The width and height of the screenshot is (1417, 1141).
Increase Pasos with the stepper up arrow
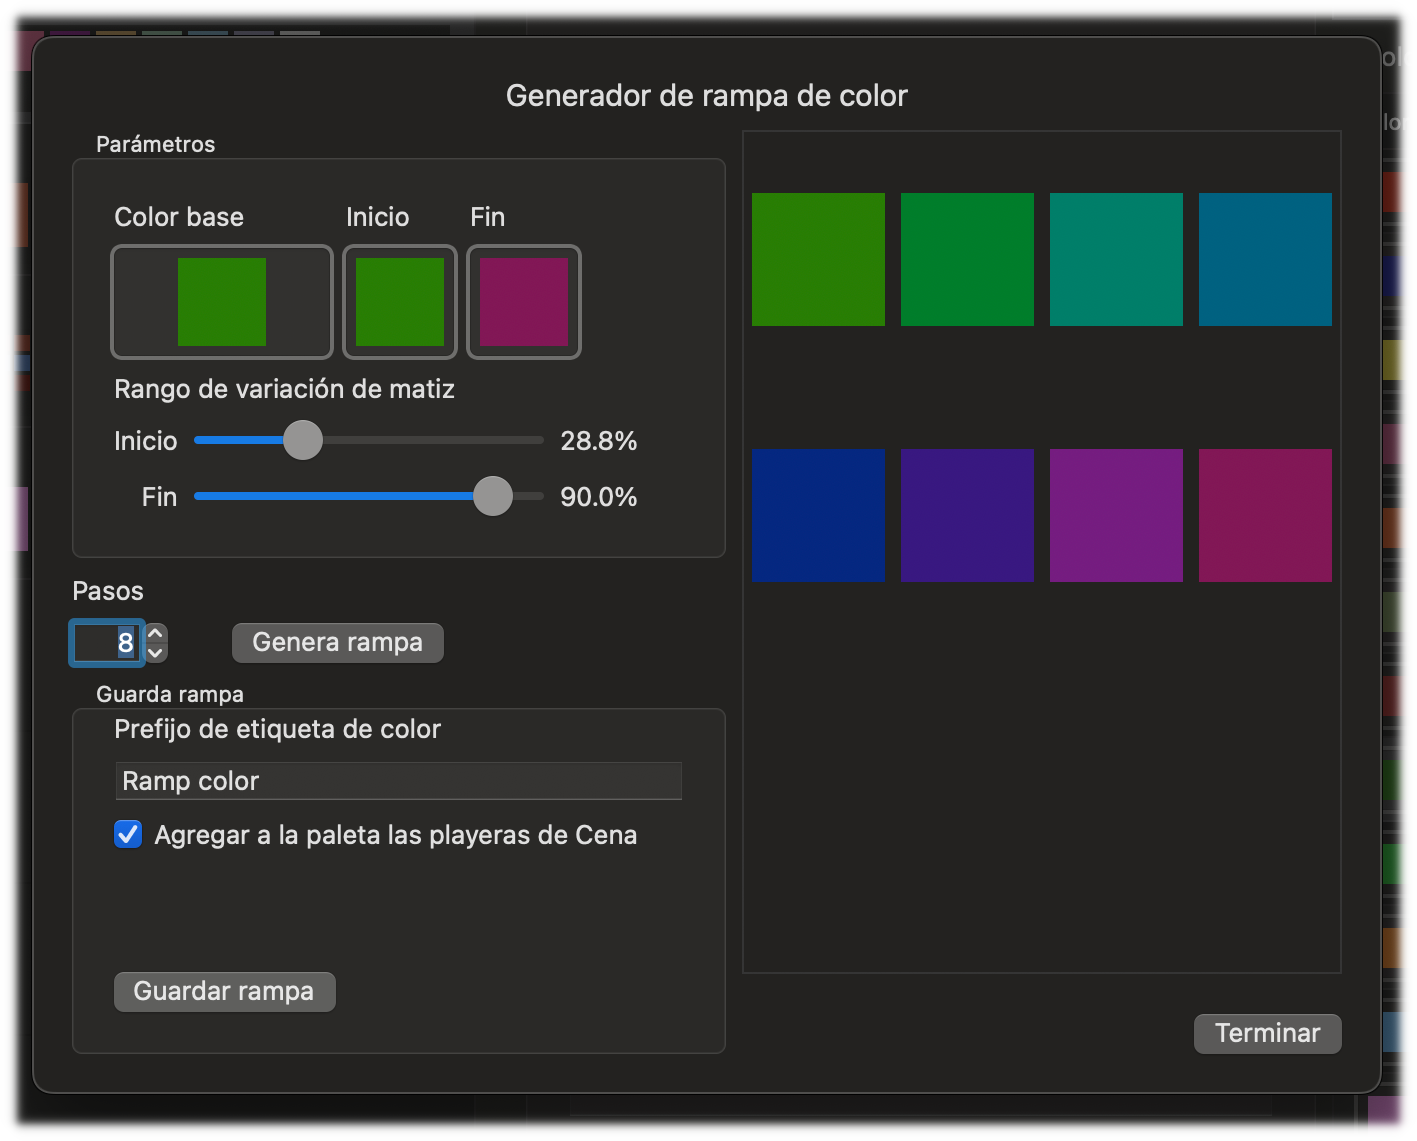tap(156, 633)
